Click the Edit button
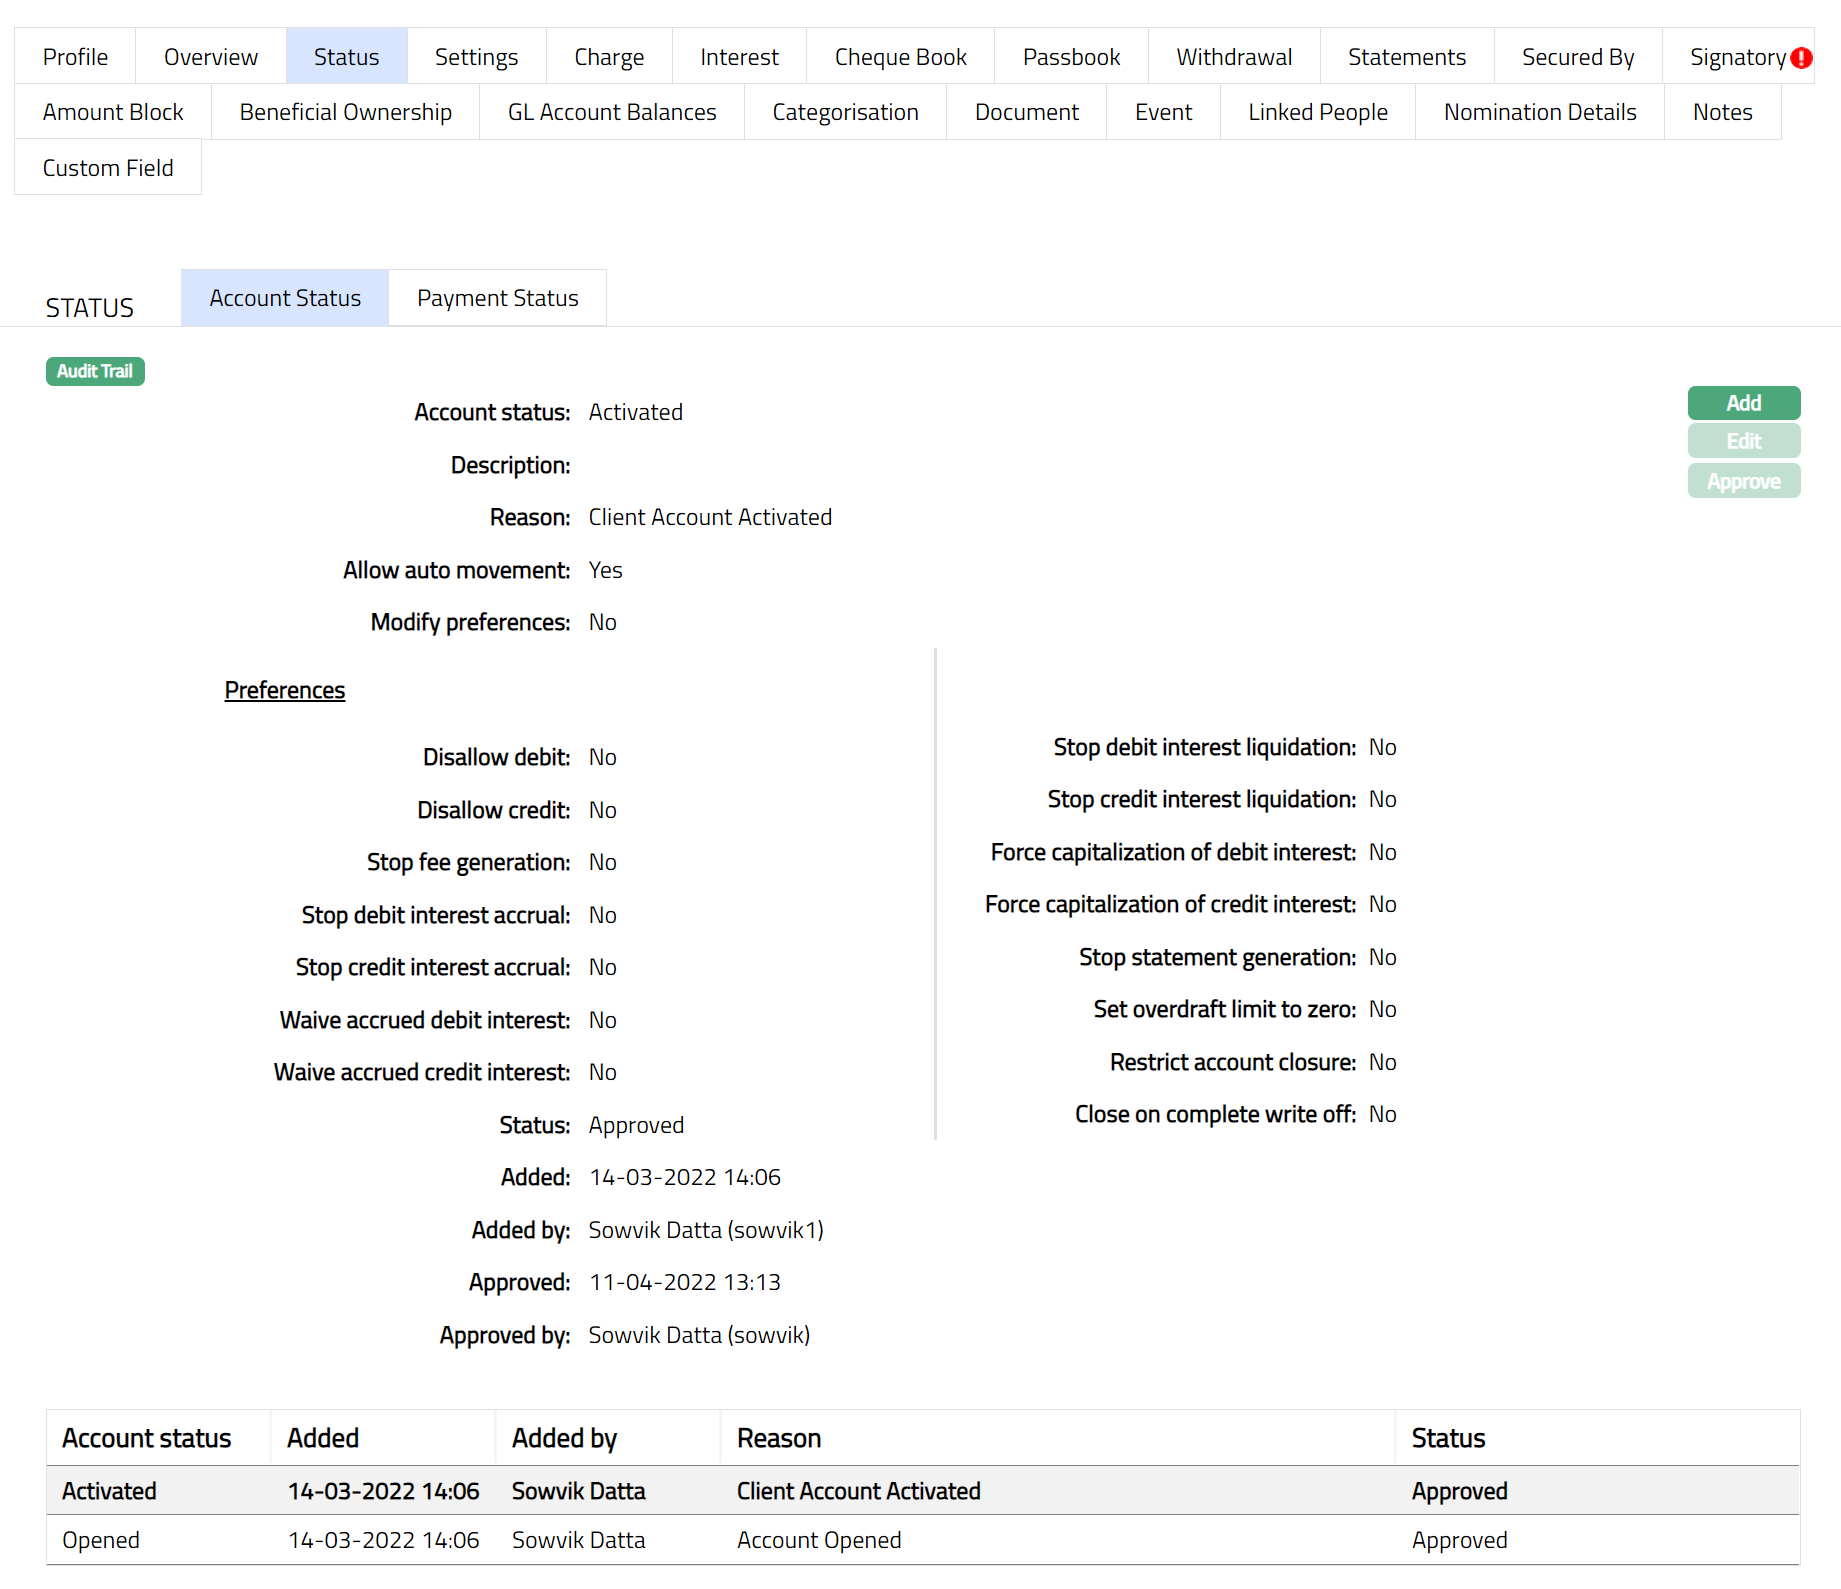Image resolution: width=1841 pixels, height=1589 pixels. (1743, 441)
